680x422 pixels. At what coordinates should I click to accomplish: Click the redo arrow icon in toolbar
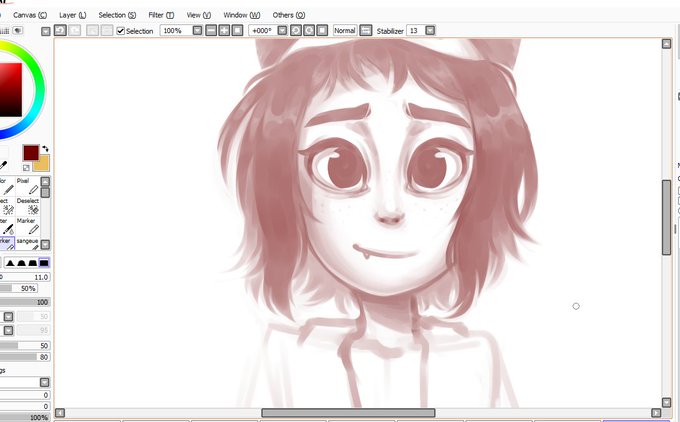(75, 30)
